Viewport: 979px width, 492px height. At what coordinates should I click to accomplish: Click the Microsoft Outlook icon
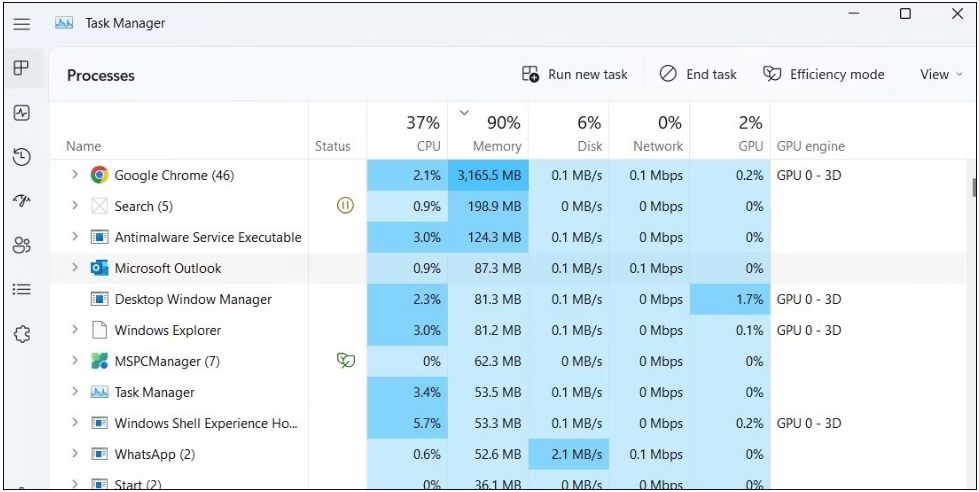pos(99,268)
